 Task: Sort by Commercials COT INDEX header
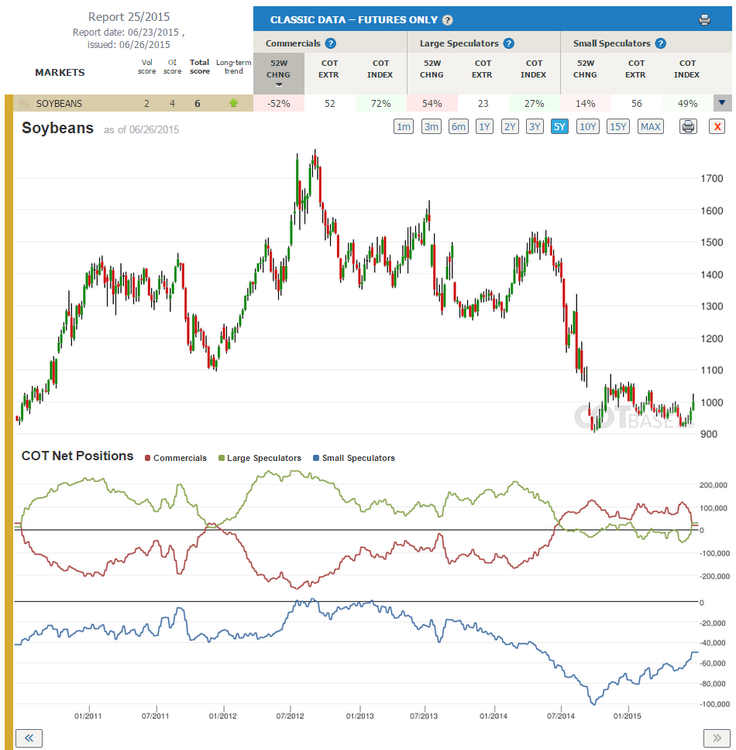coord(380,69)
